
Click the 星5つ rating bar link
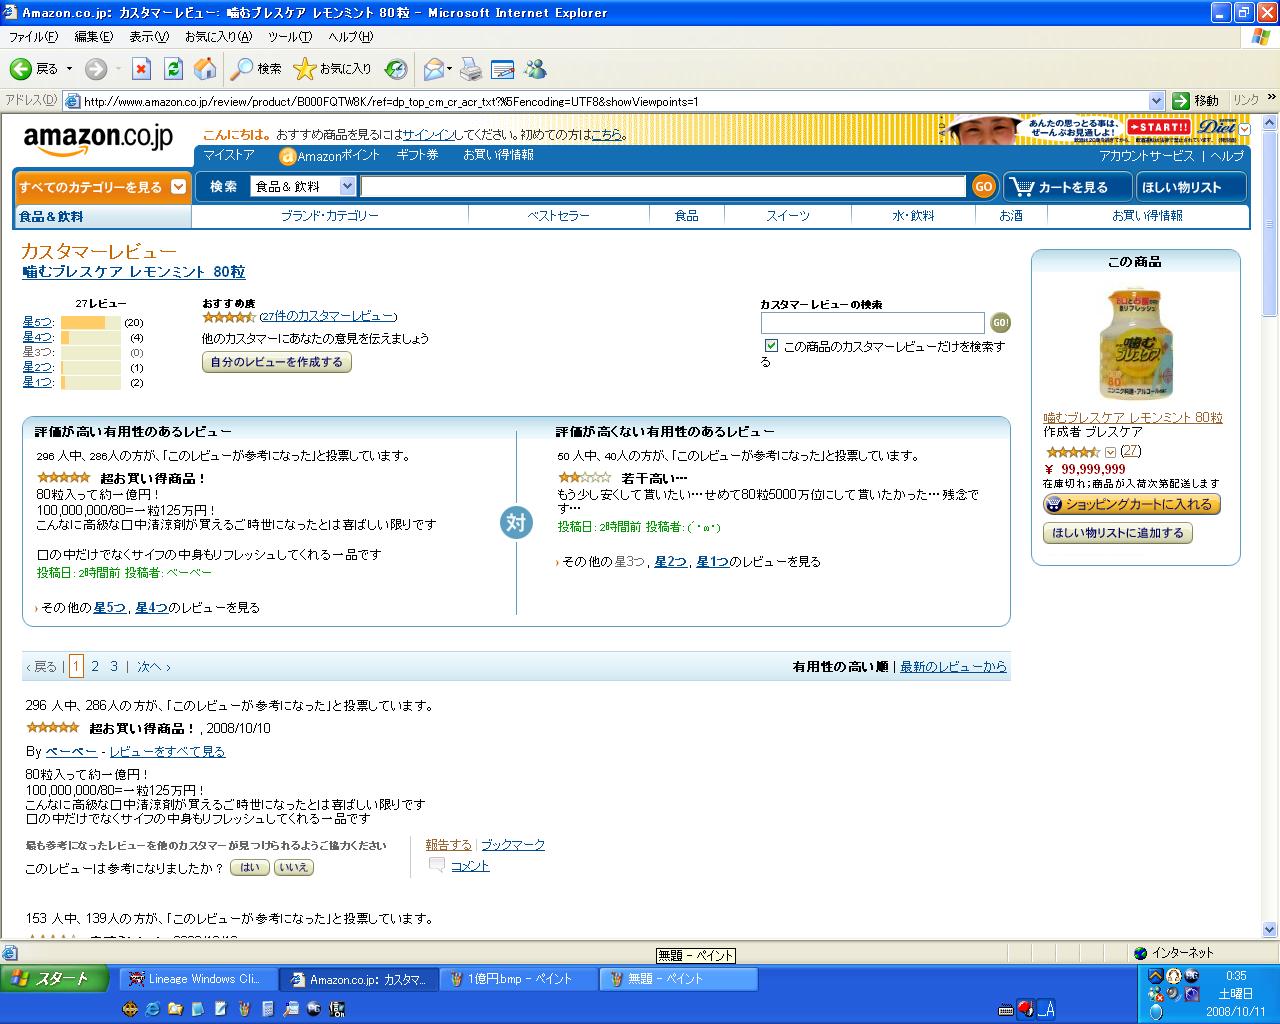pyautogui.click(x=38, y=322)
